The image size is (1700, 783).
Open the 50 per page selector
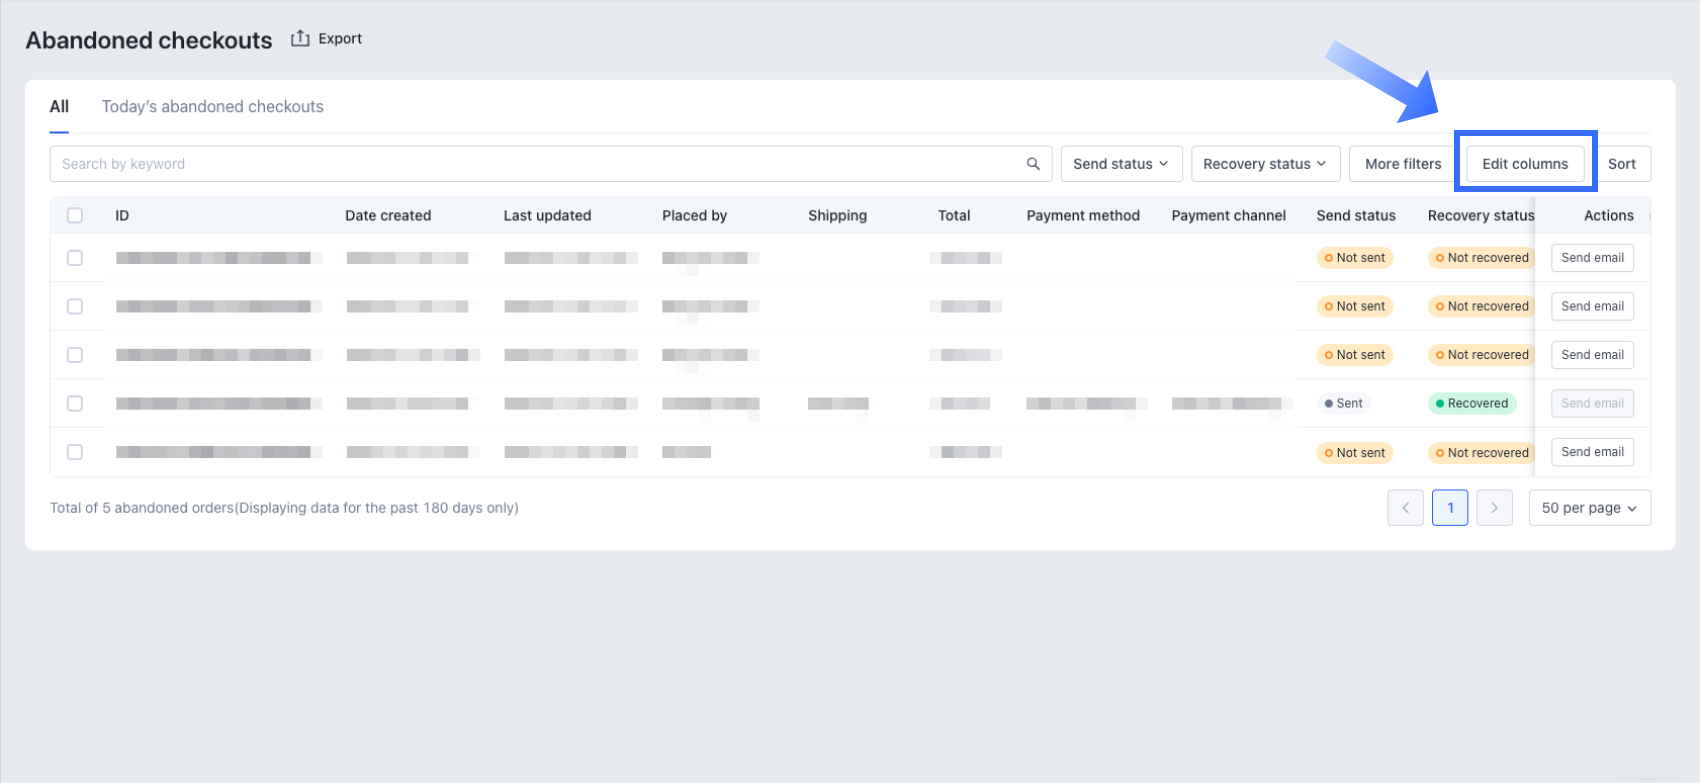[x=1589, y=508]
